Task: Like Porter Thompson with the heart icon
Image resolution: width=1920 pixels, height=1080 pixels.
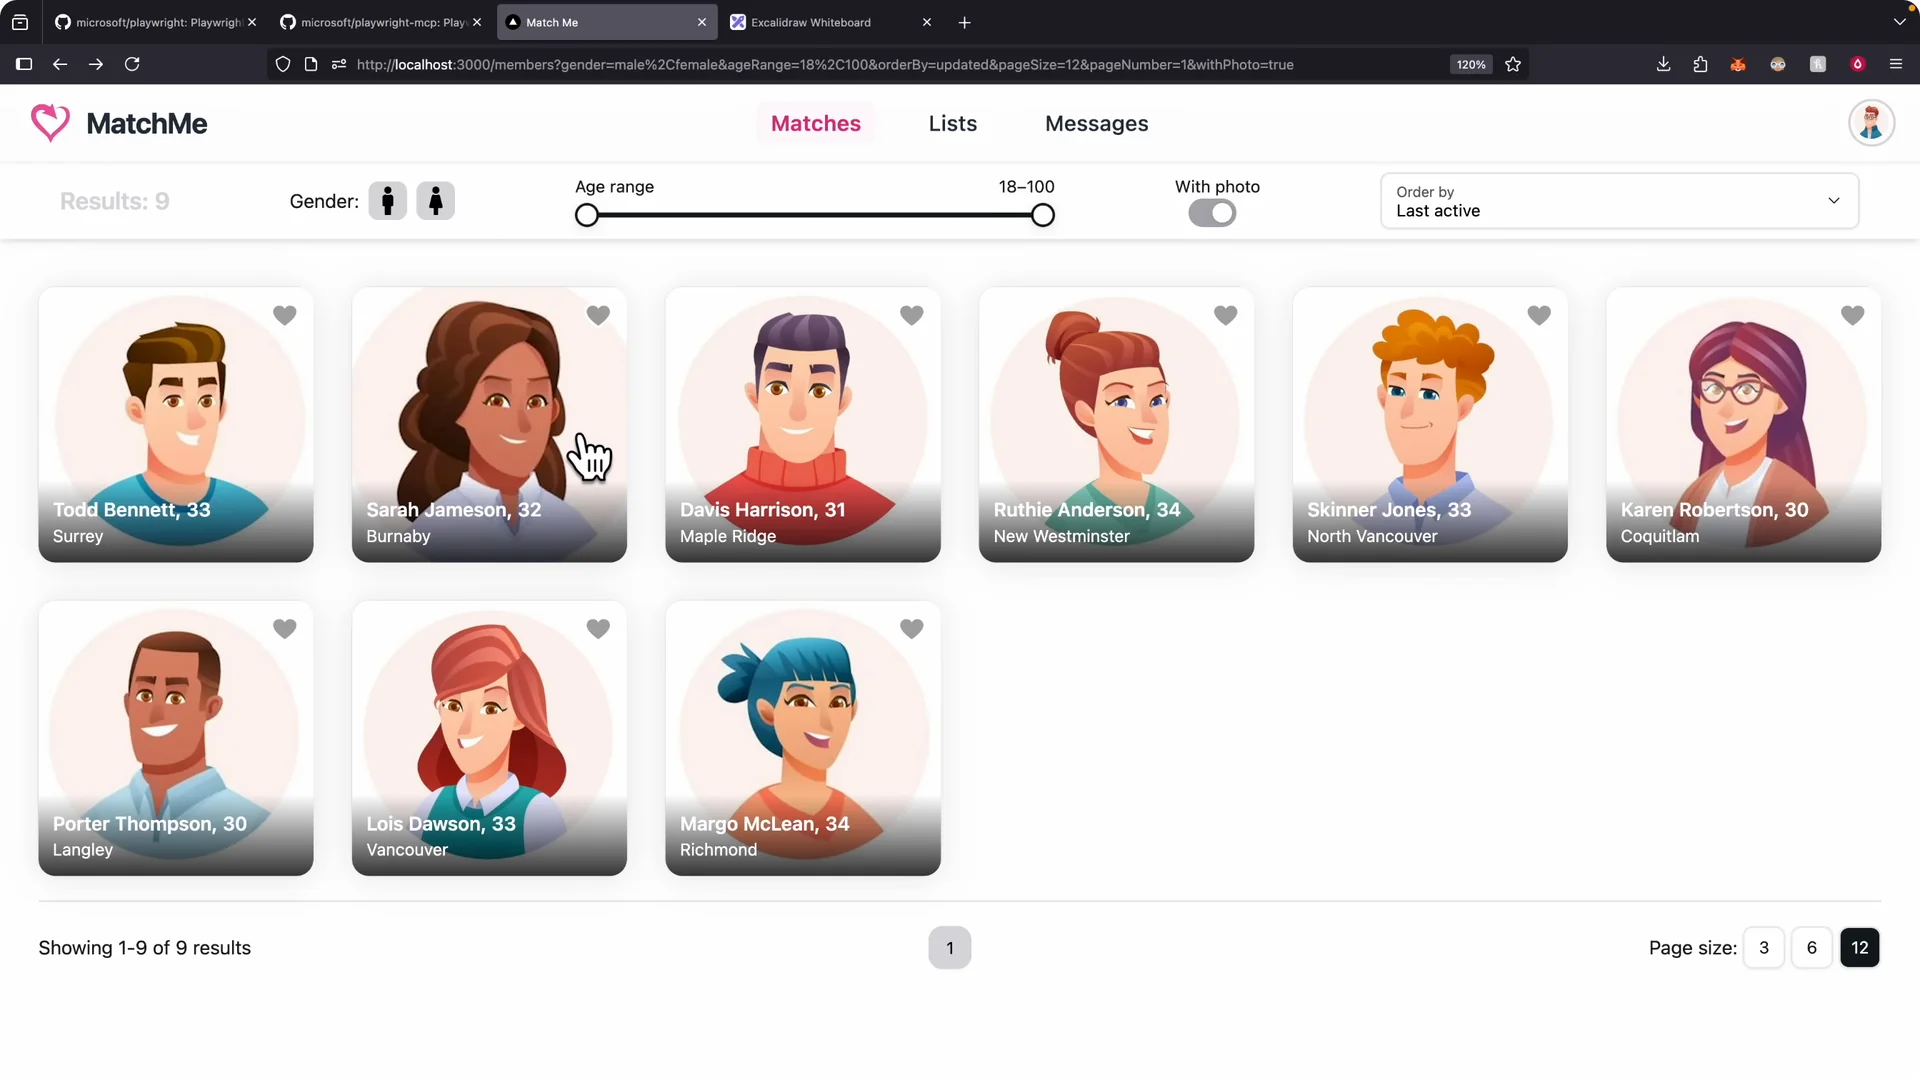Action: point(285,629)
